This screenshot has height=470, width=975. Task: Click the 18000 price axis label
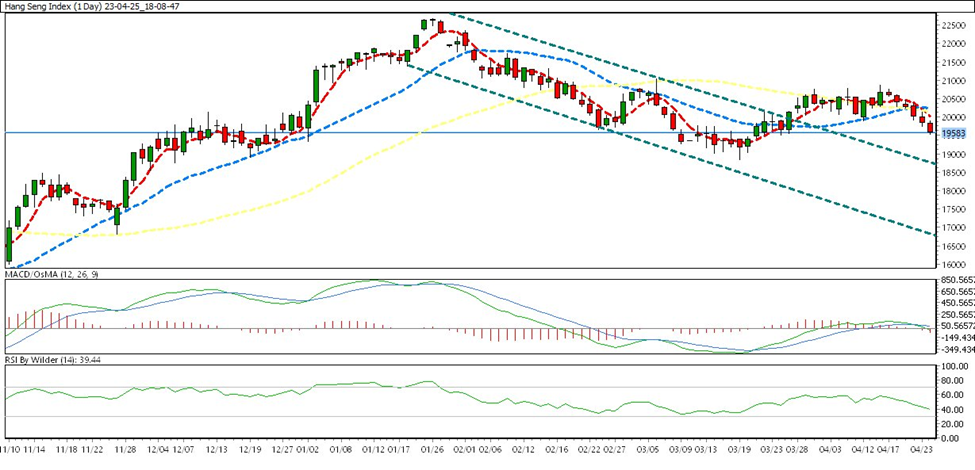[x=956, y=191]
